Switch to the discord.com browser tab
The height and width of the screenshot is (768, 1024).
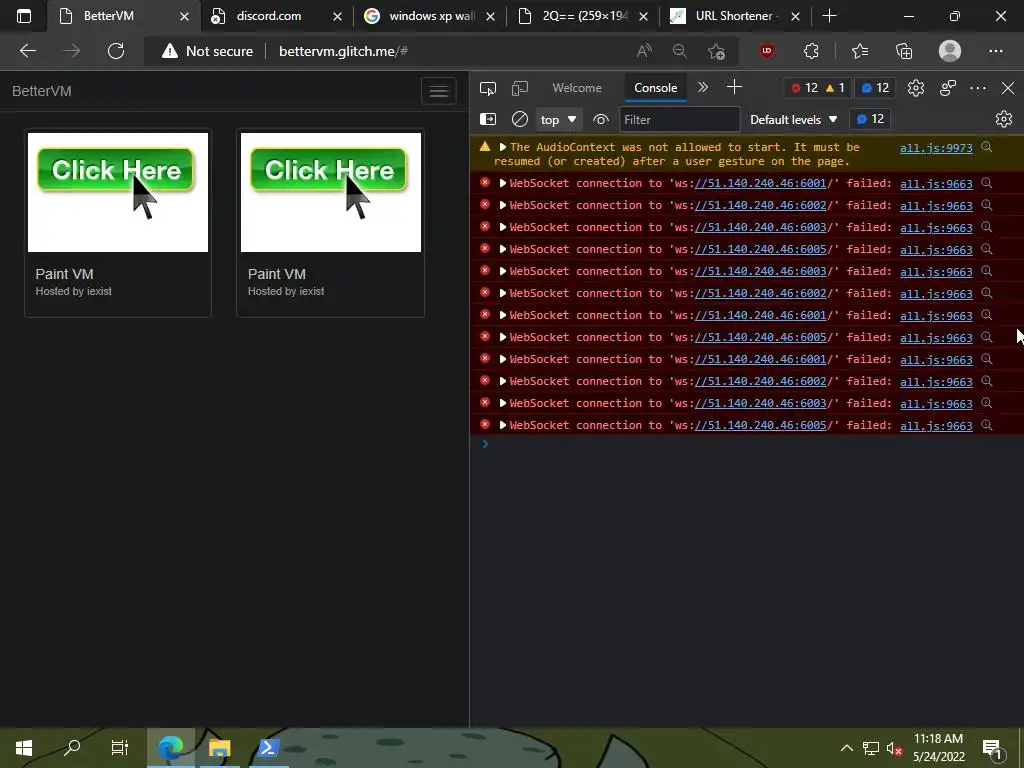point(268,16)
